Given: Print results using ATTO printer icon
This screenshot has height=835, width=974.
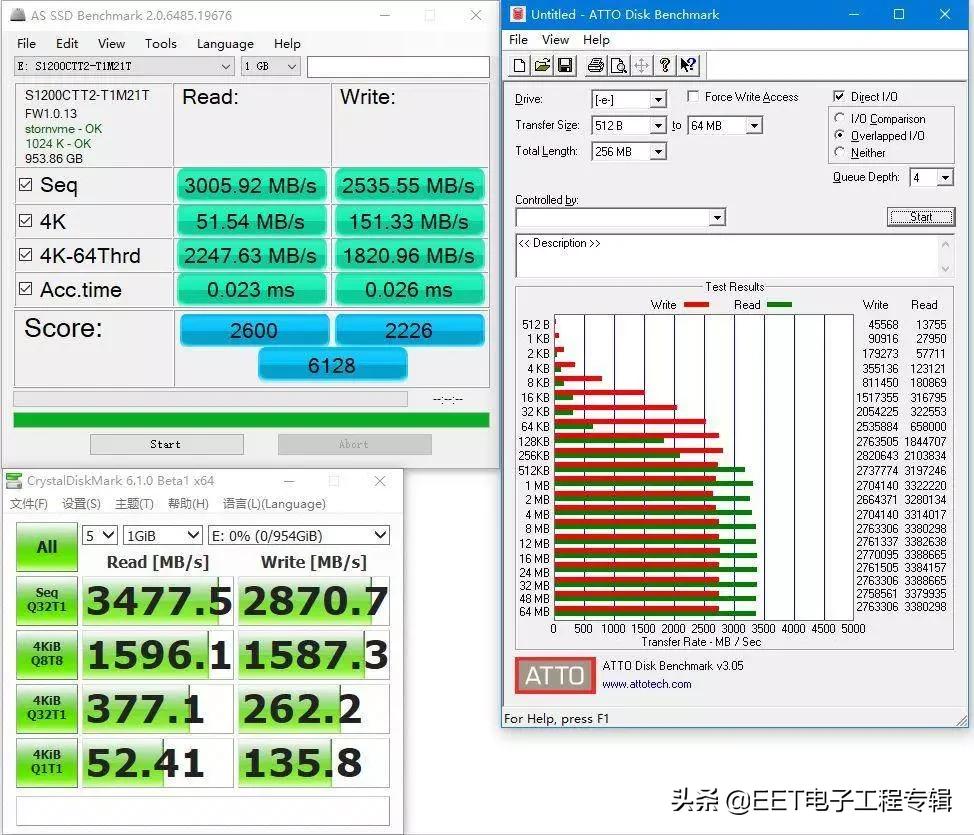Looking at the screenshot, I should point(597,65).
